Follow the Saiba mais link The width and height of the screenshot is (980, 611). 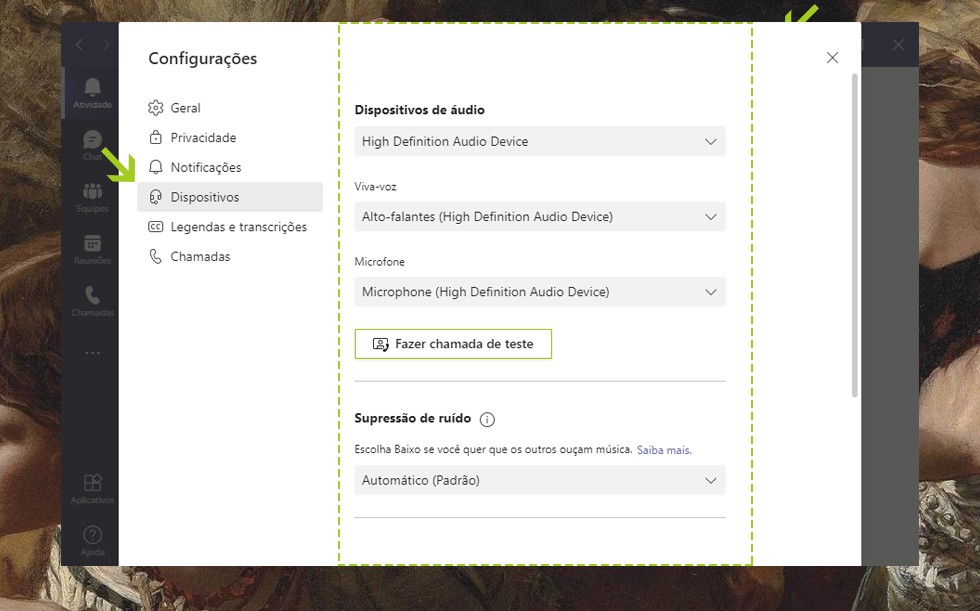tap(664, 450)
